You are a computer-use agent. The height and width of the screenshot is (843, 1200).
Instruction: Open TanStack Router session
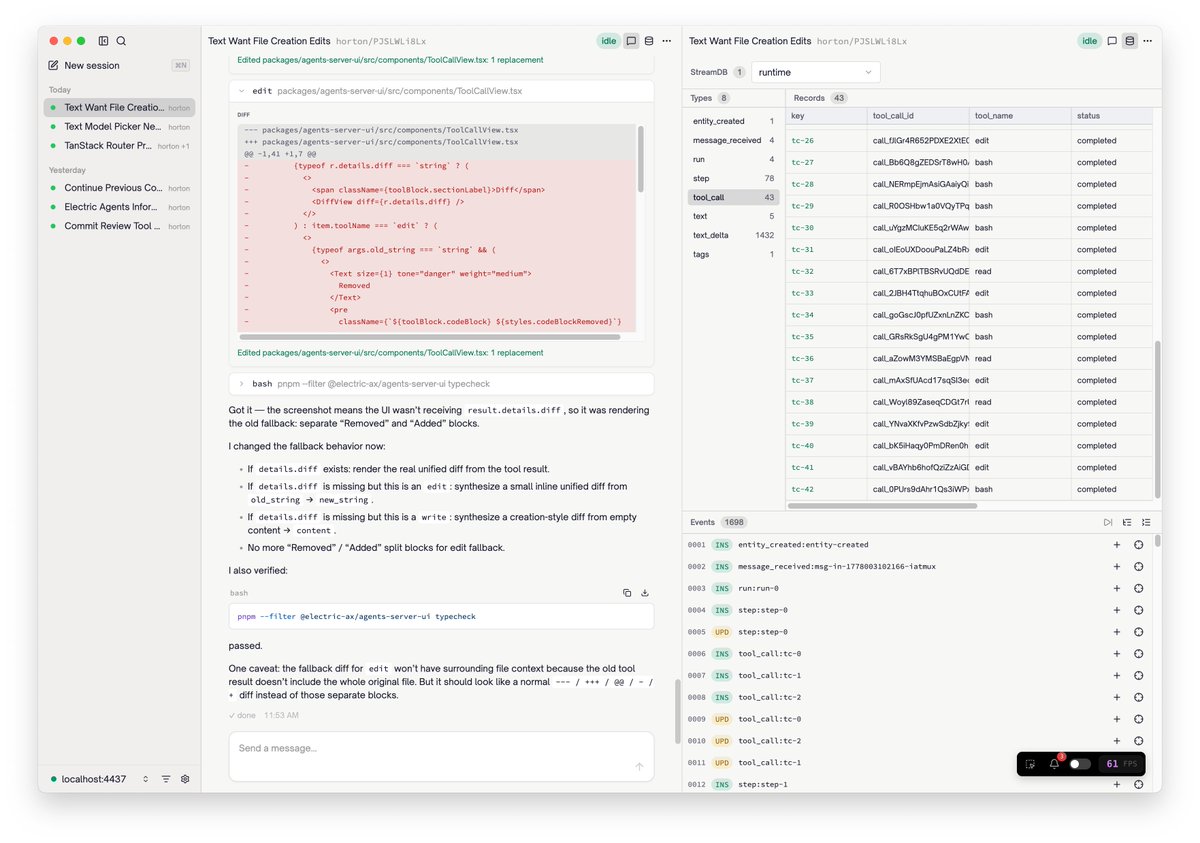click(119, 146)
